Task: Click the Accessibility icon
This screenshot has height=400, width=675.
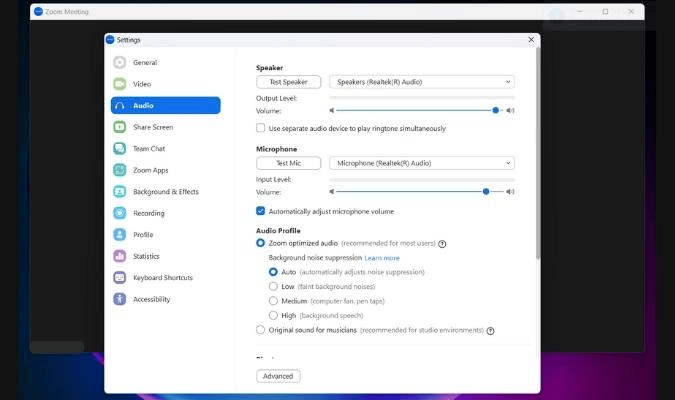Action: click(x=119, y=299)
